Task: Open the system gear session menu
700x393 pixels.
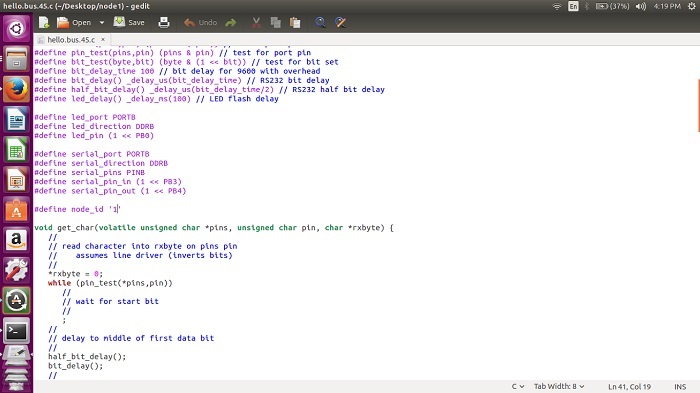Action: pos(692,6)
